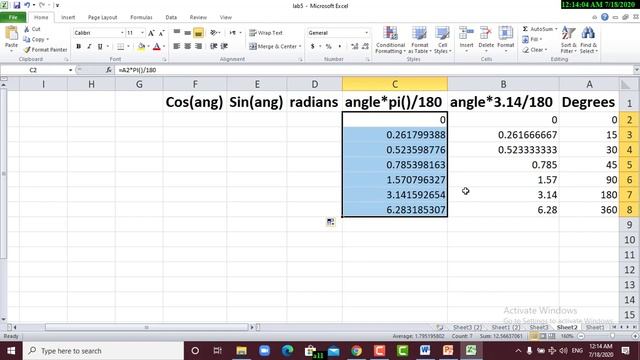Open File Explorer from the taskbar
Screen dimensions: 640x360
click(x=241, y=351)
